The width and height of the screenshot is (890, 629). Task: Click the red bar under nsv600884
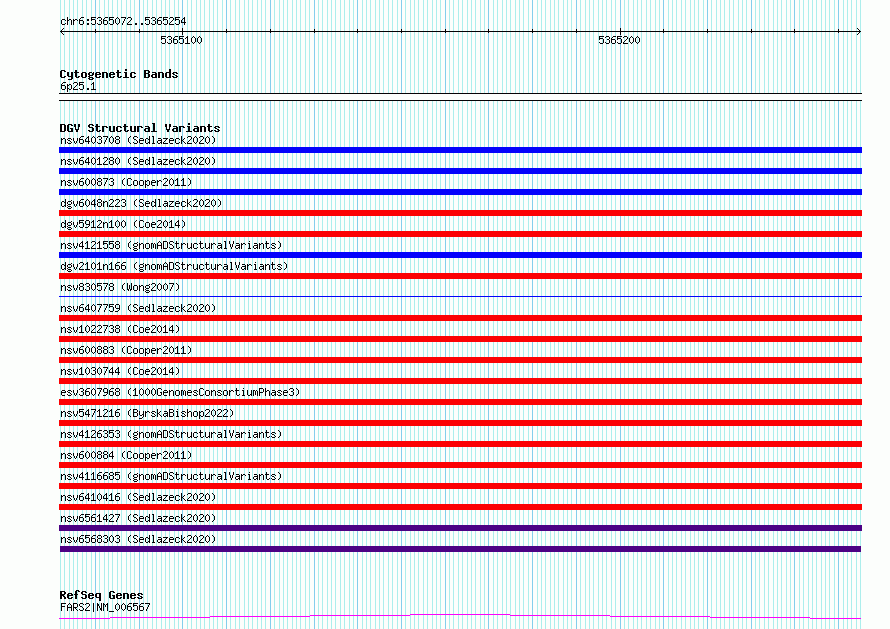460,465
